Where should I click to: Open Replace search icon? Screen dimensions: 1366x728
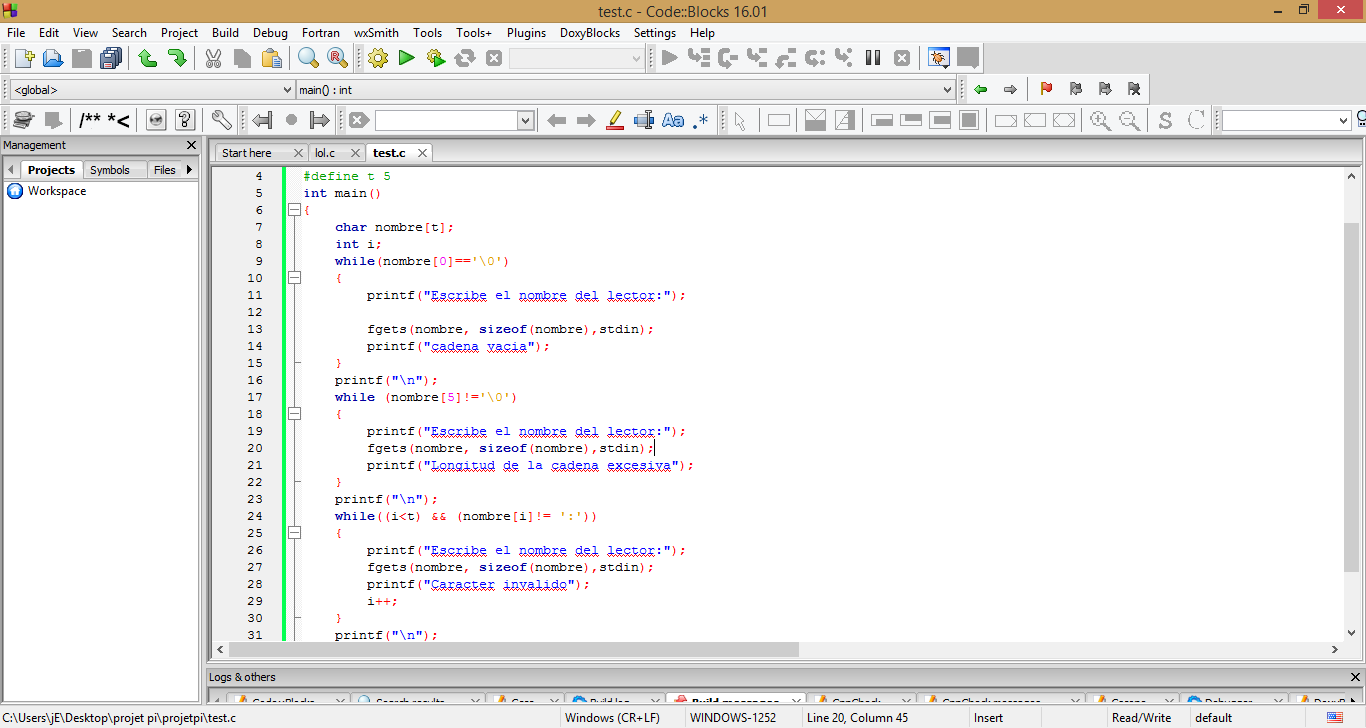tap(337, 58)
